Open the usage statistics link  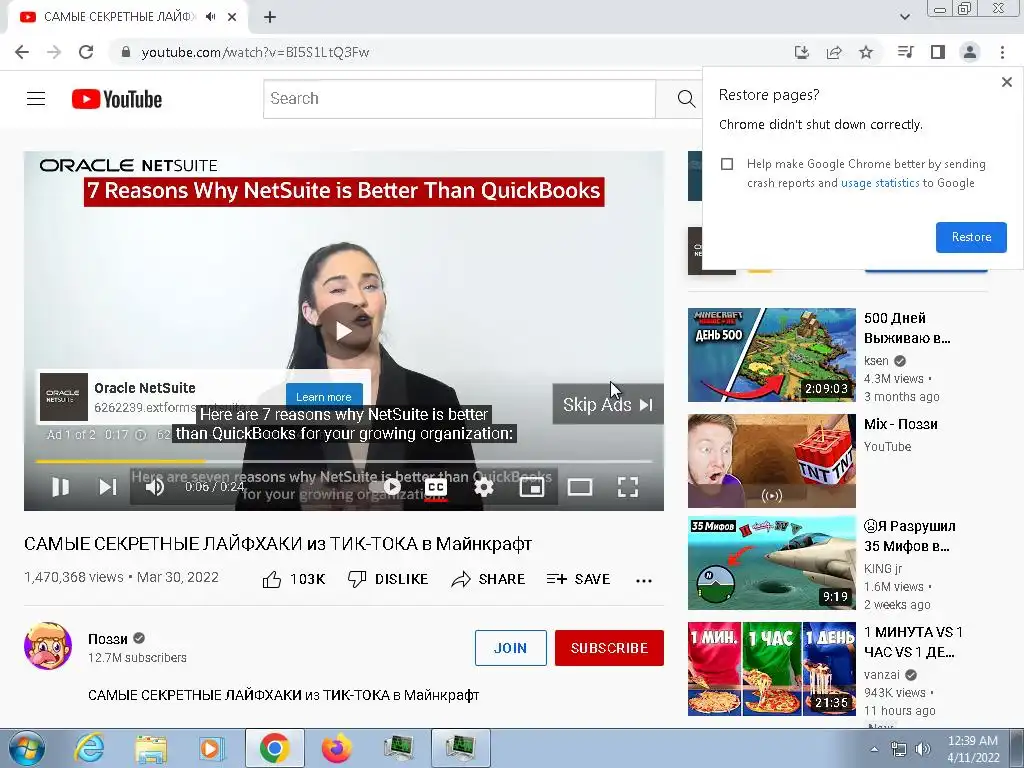coord(880,183)
